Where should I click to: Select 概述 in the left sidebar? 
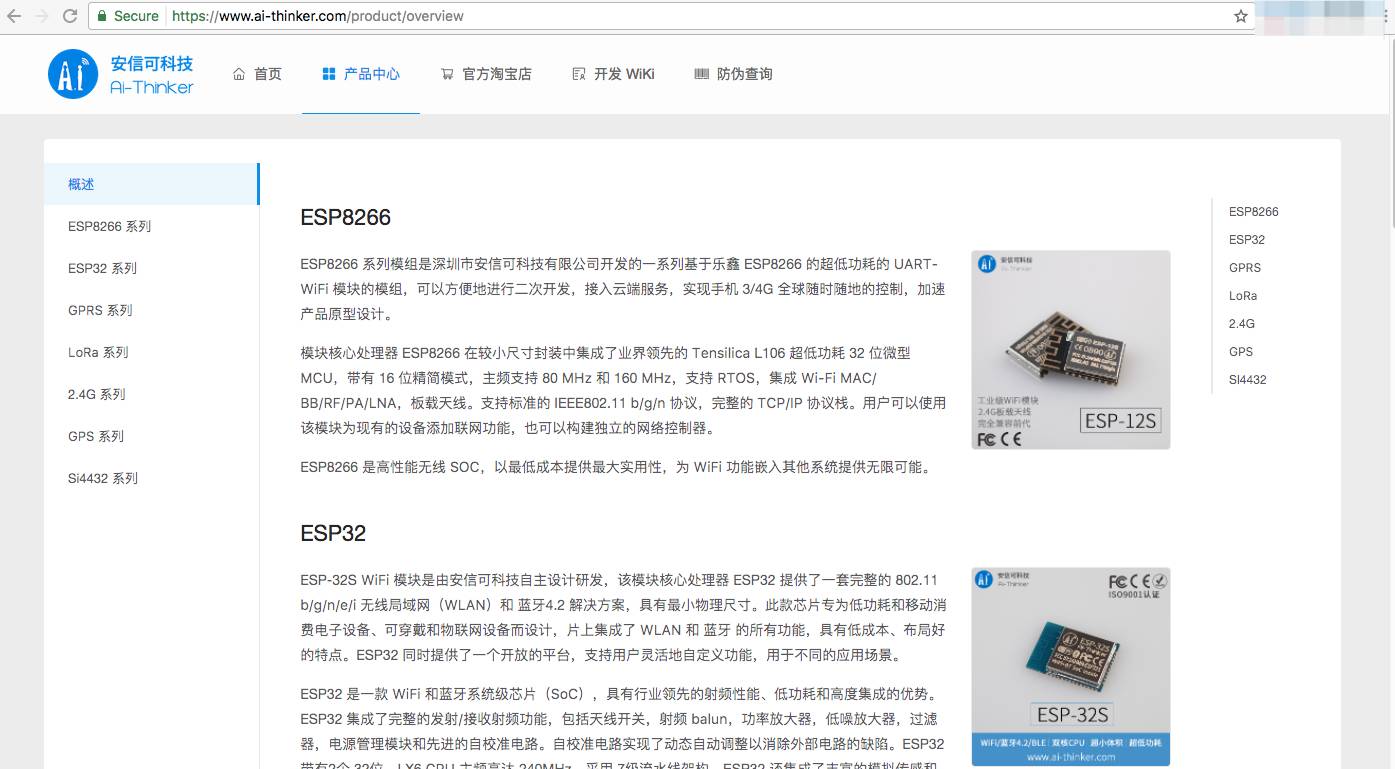151,184
